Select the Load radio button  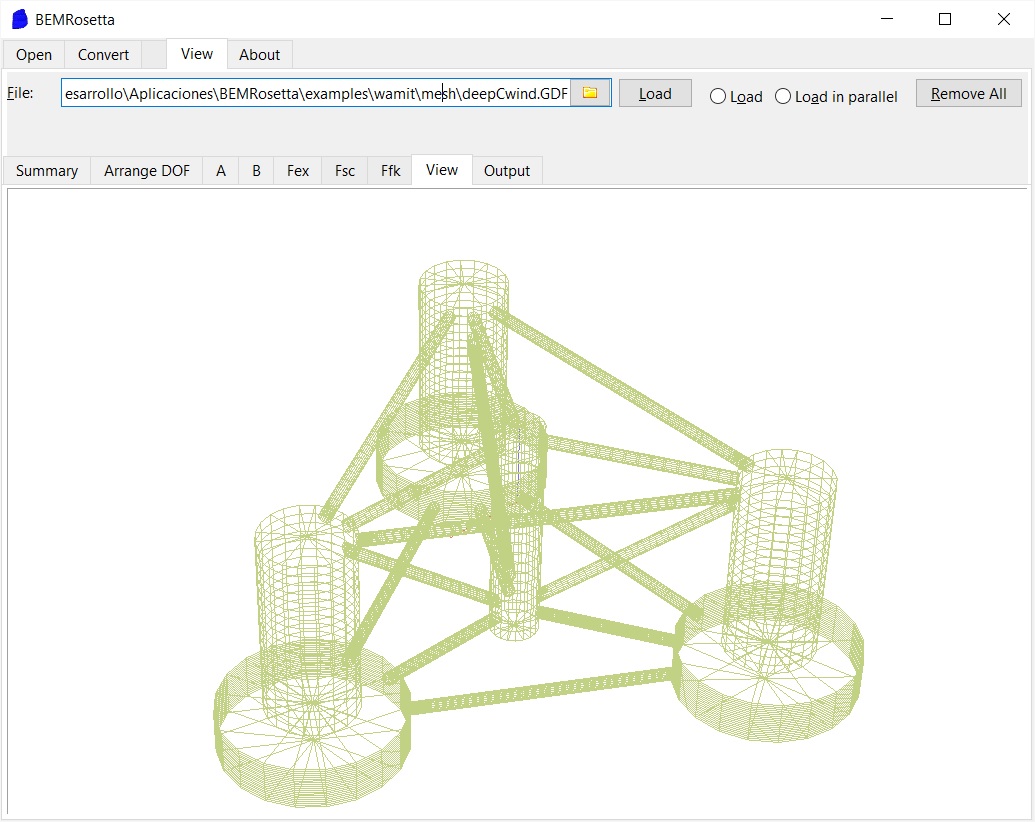point(718,96)
